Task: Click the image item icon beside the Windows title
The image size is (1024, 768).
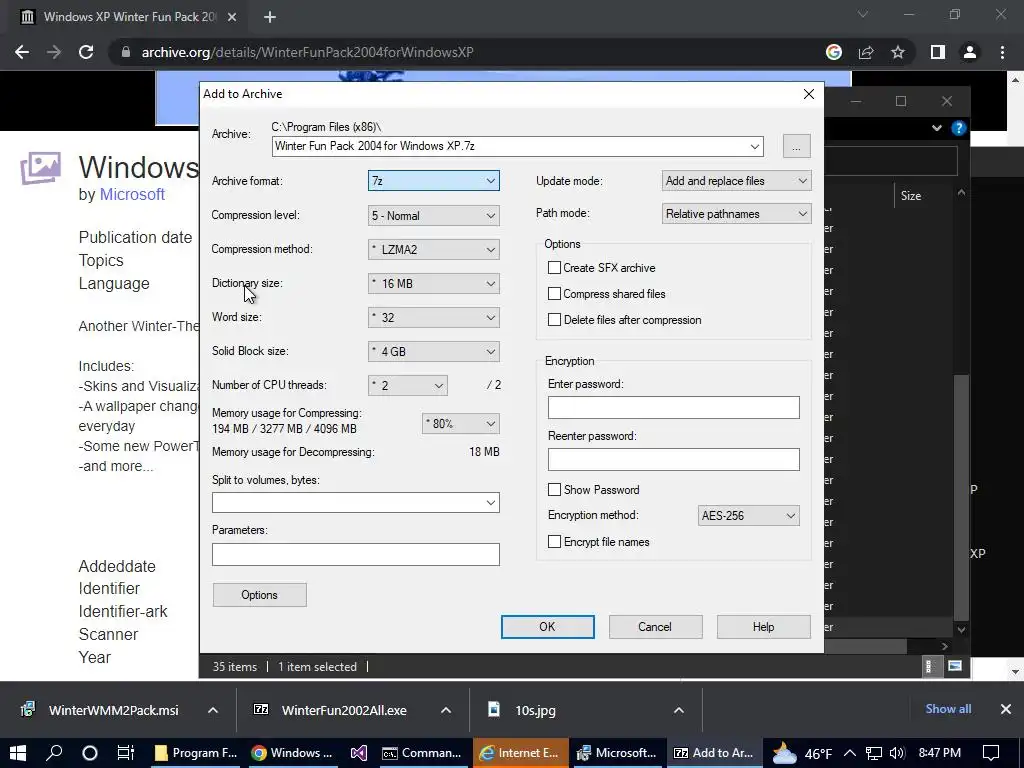Action: (40, 168)
